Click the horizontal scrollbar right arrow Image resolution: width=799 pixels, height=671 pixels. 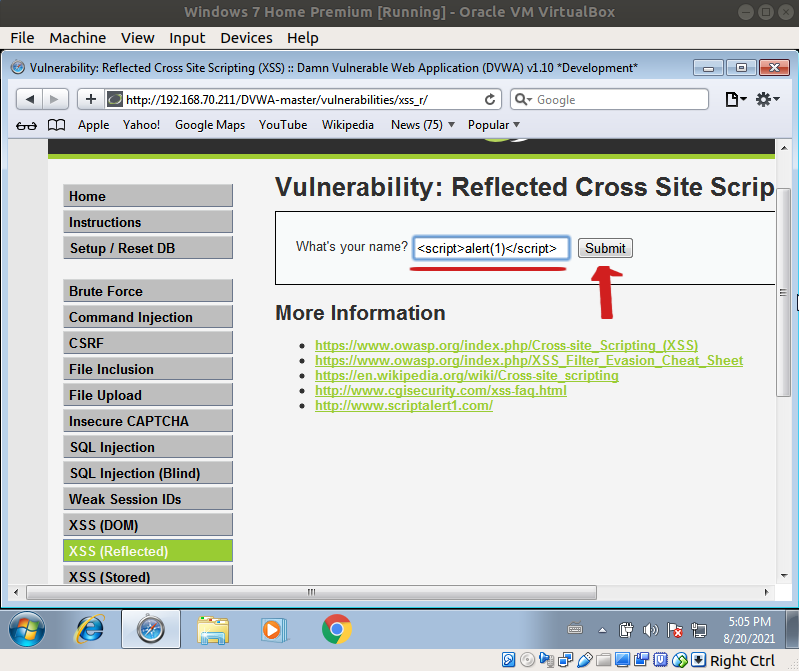pos(766,592)
